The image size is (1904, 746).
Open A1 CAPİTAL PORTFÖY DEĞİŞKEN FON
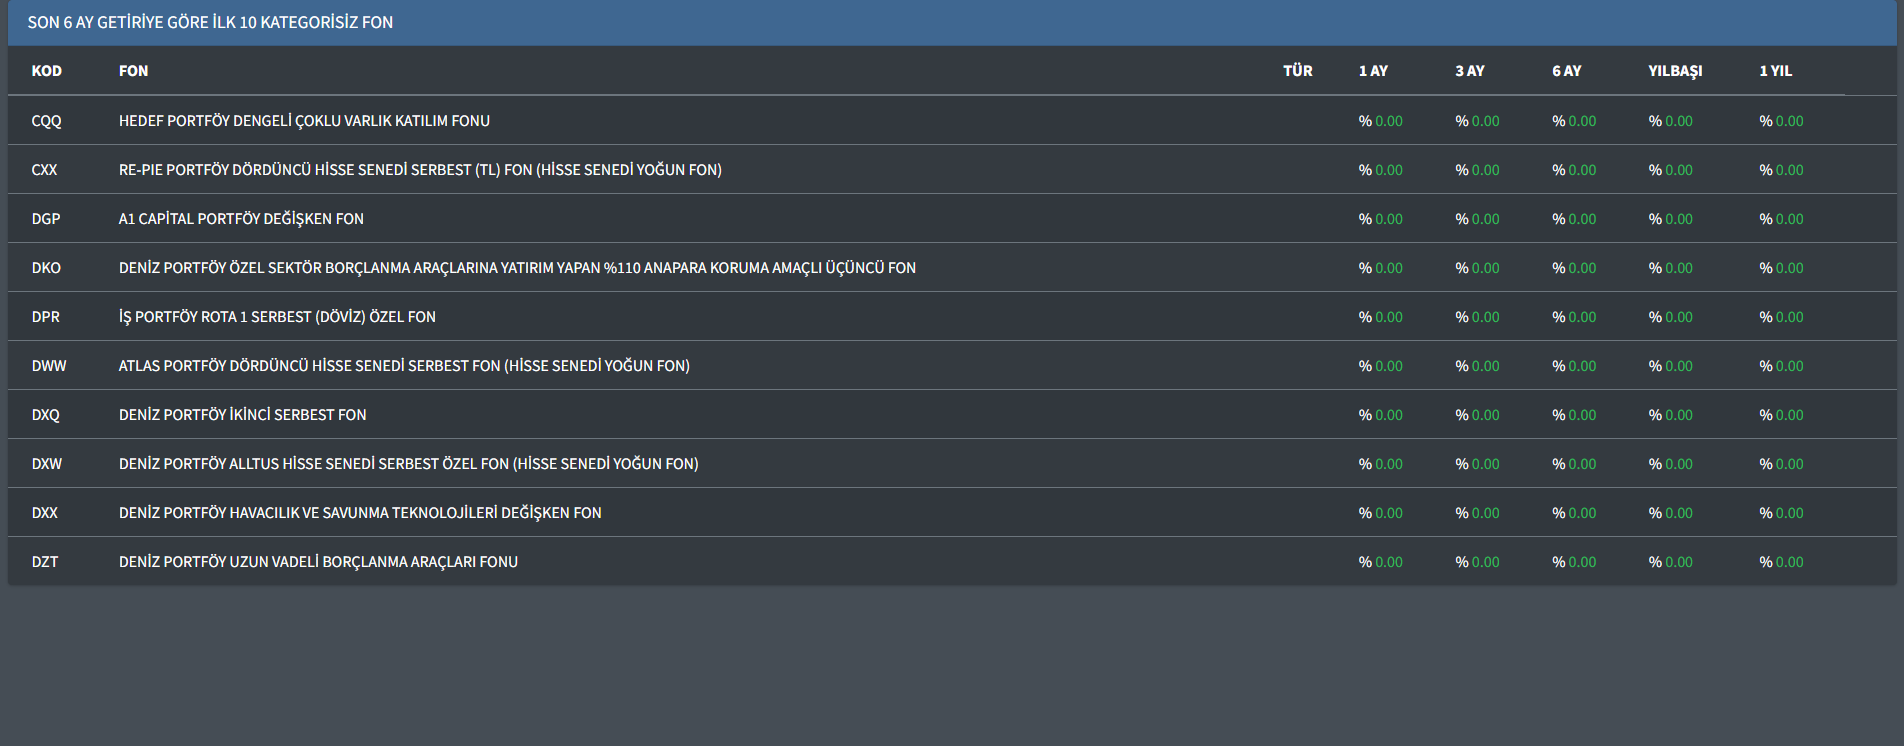coord(241,219)
